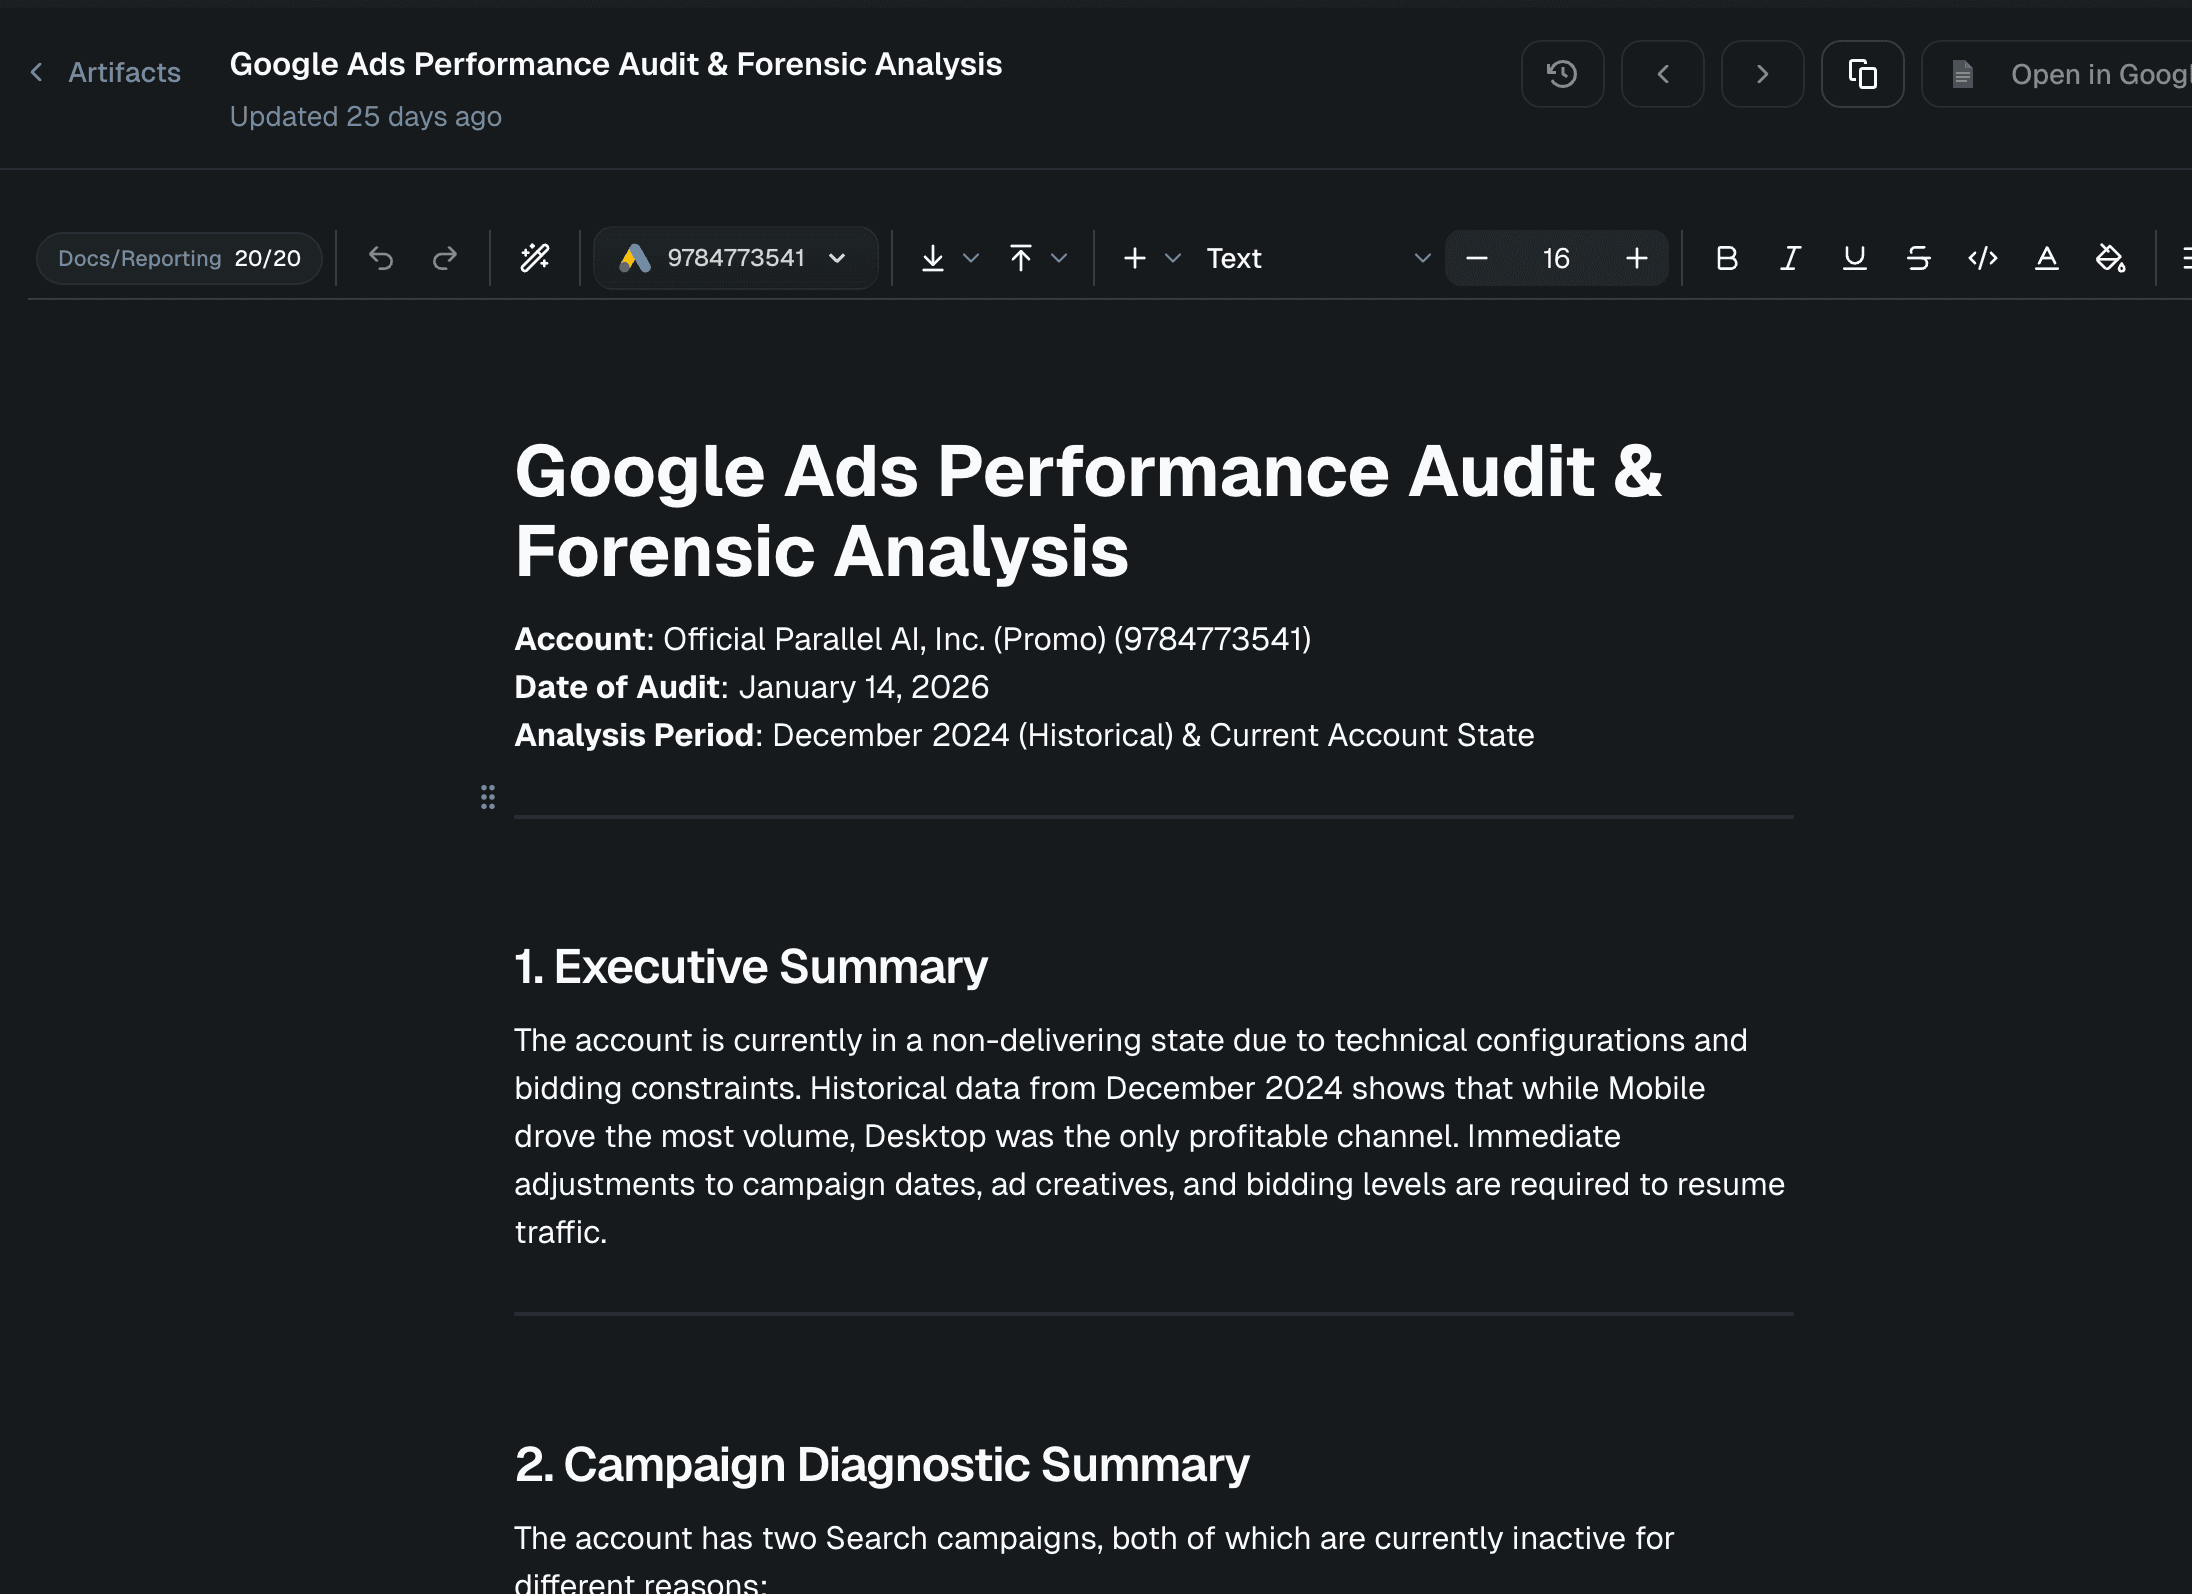Click the export/download icon in the toolbar

[x=933, y=257]
